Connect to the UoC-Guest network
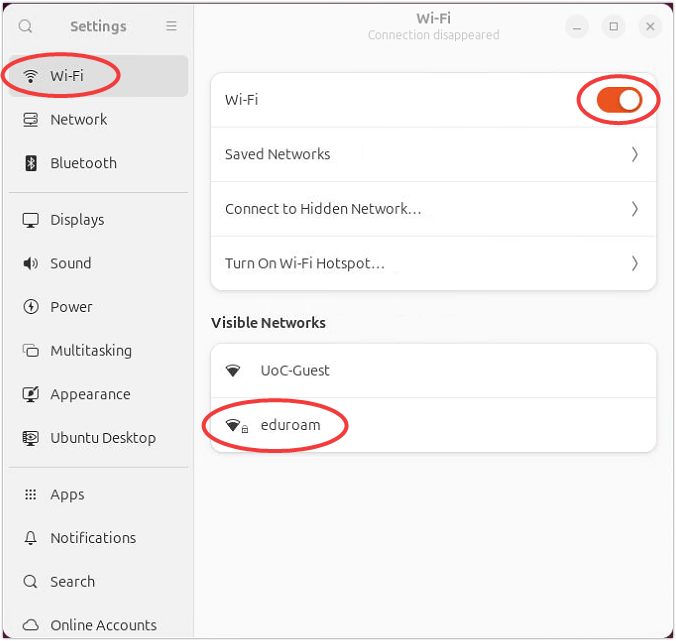The height and width of the screenshot is (641, 676). pyautogui.click(x=295, y=371)
